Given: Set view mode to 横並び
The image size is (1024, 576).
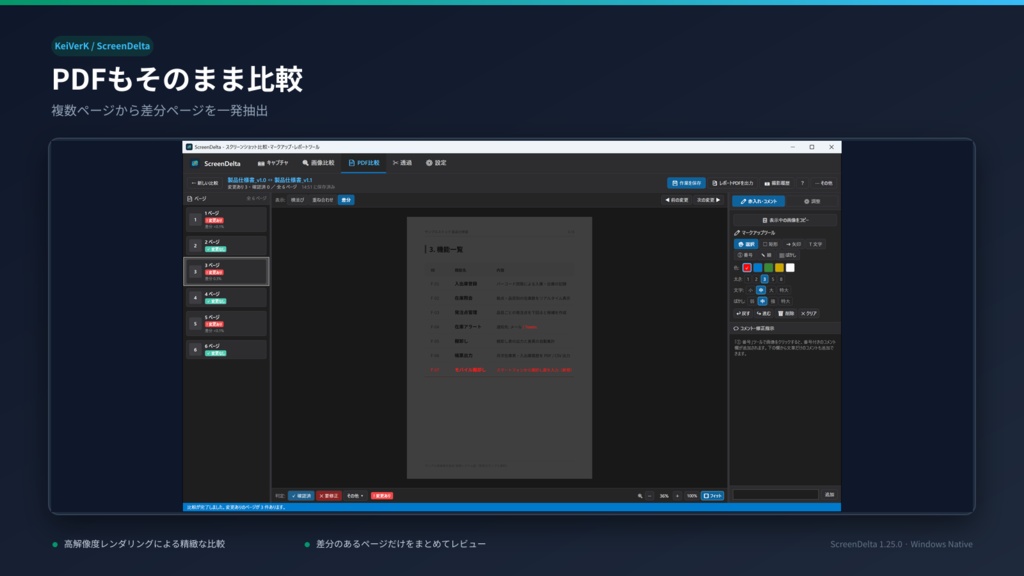Looking at the screenshot, I should [x=297, y=200].
